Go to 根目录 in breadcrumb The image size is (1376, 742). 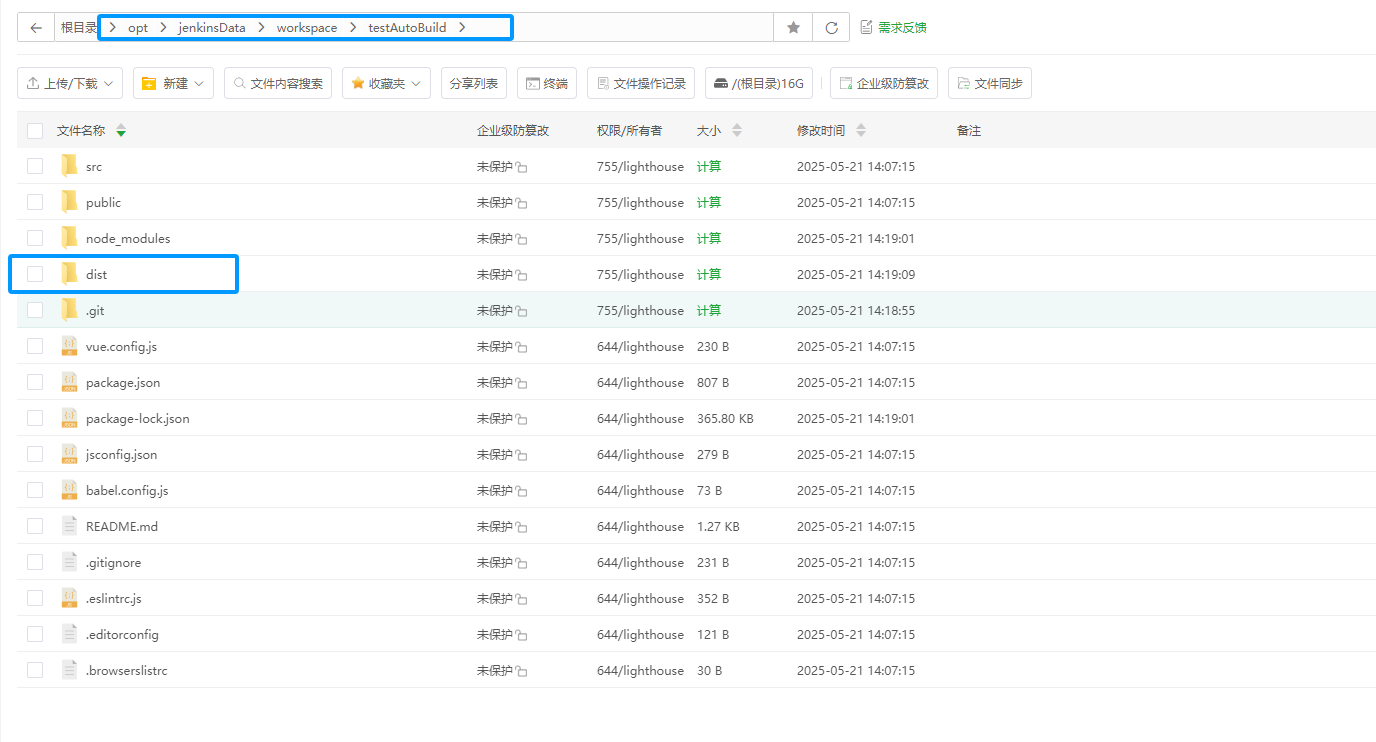pyautogui.click(x=79, y=28)
